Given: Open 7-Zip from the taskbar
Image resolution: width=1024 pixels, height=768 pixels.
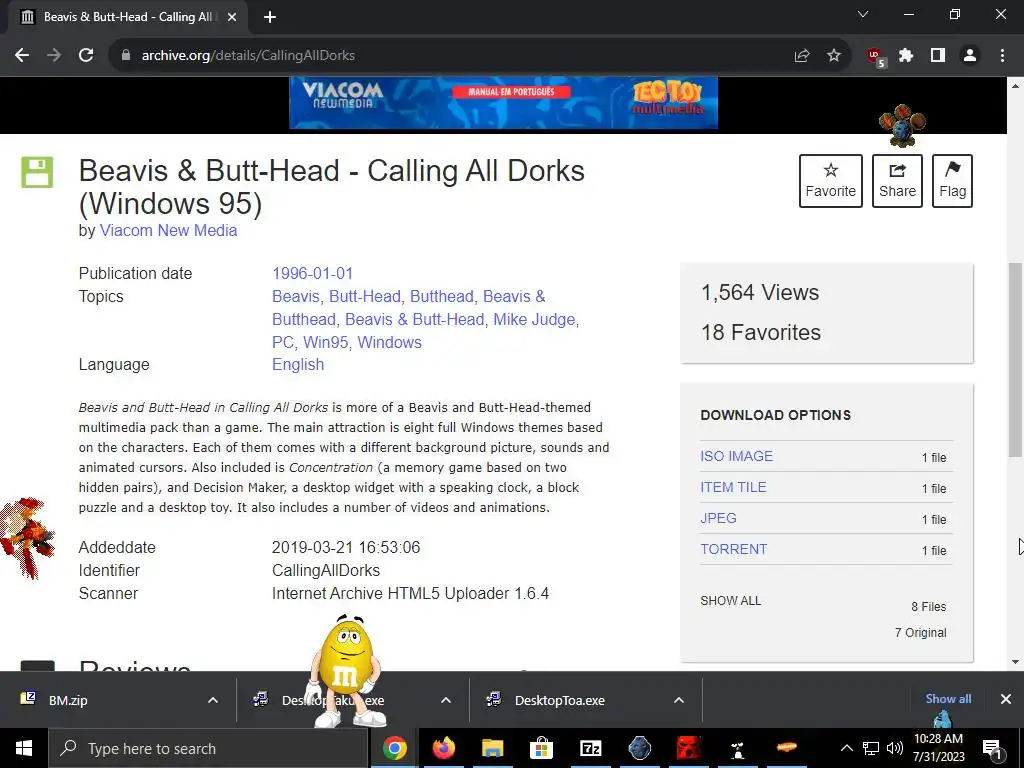Looking at the screenshot, I should click(x=590, y=748).
